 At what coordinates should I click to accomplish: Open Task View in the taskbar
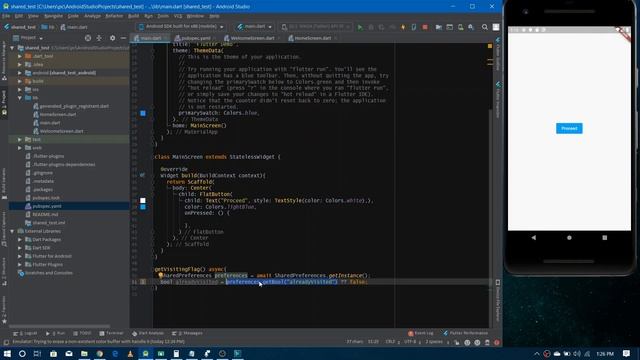[x=37, y=353]
